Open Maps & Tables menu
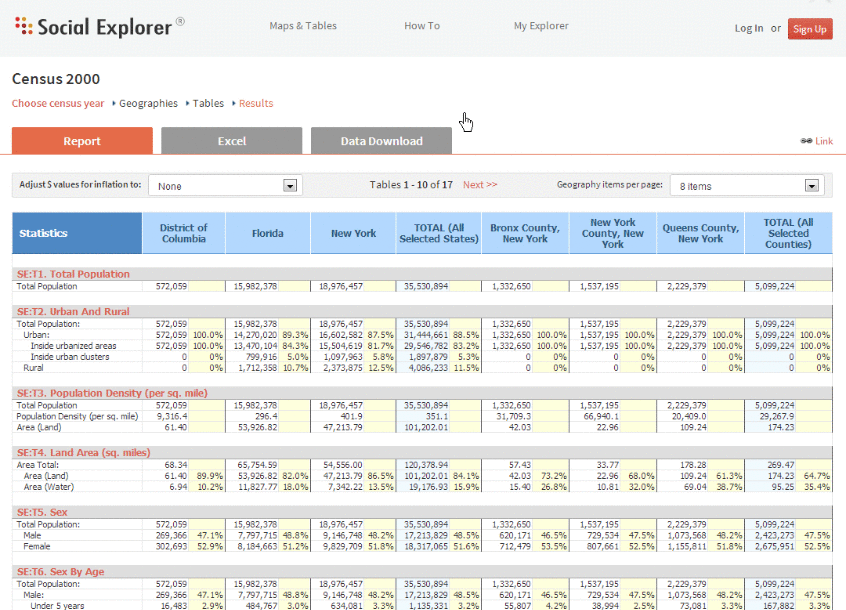 coord(303,26)
